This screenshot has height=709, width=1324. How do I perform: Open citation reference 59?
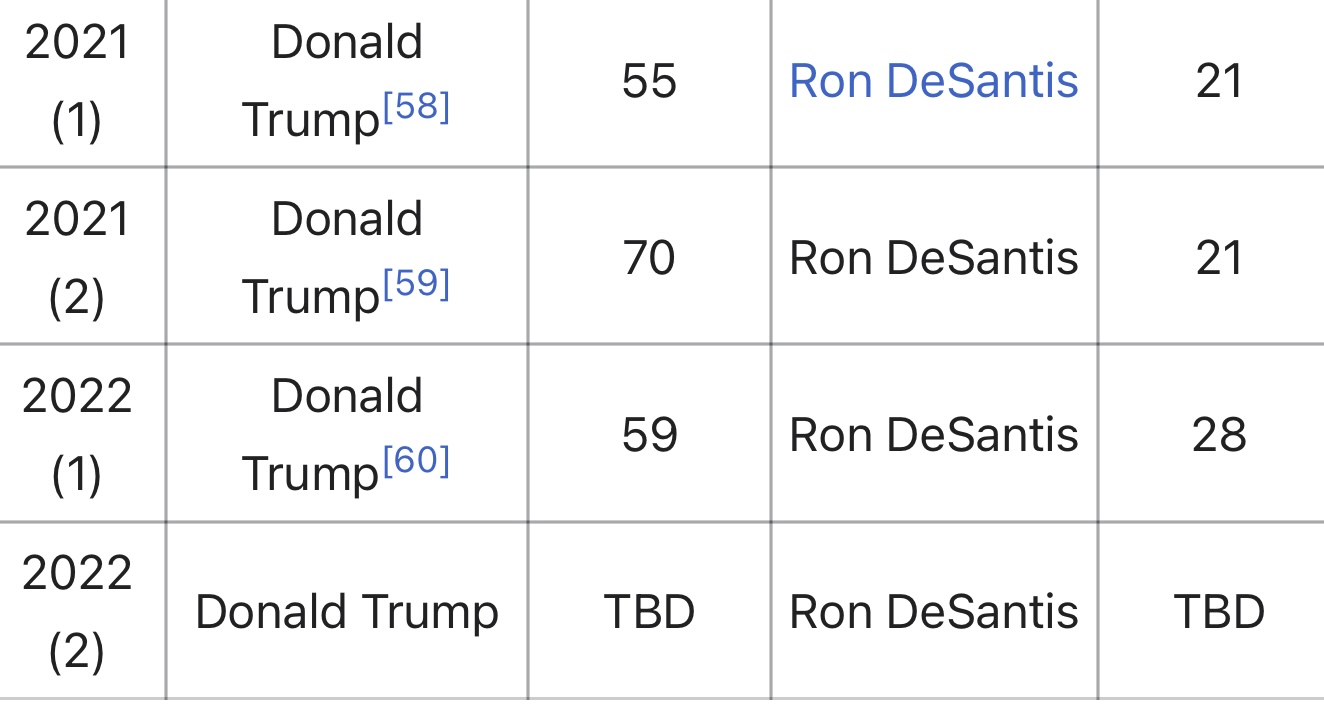coord(416,285)
